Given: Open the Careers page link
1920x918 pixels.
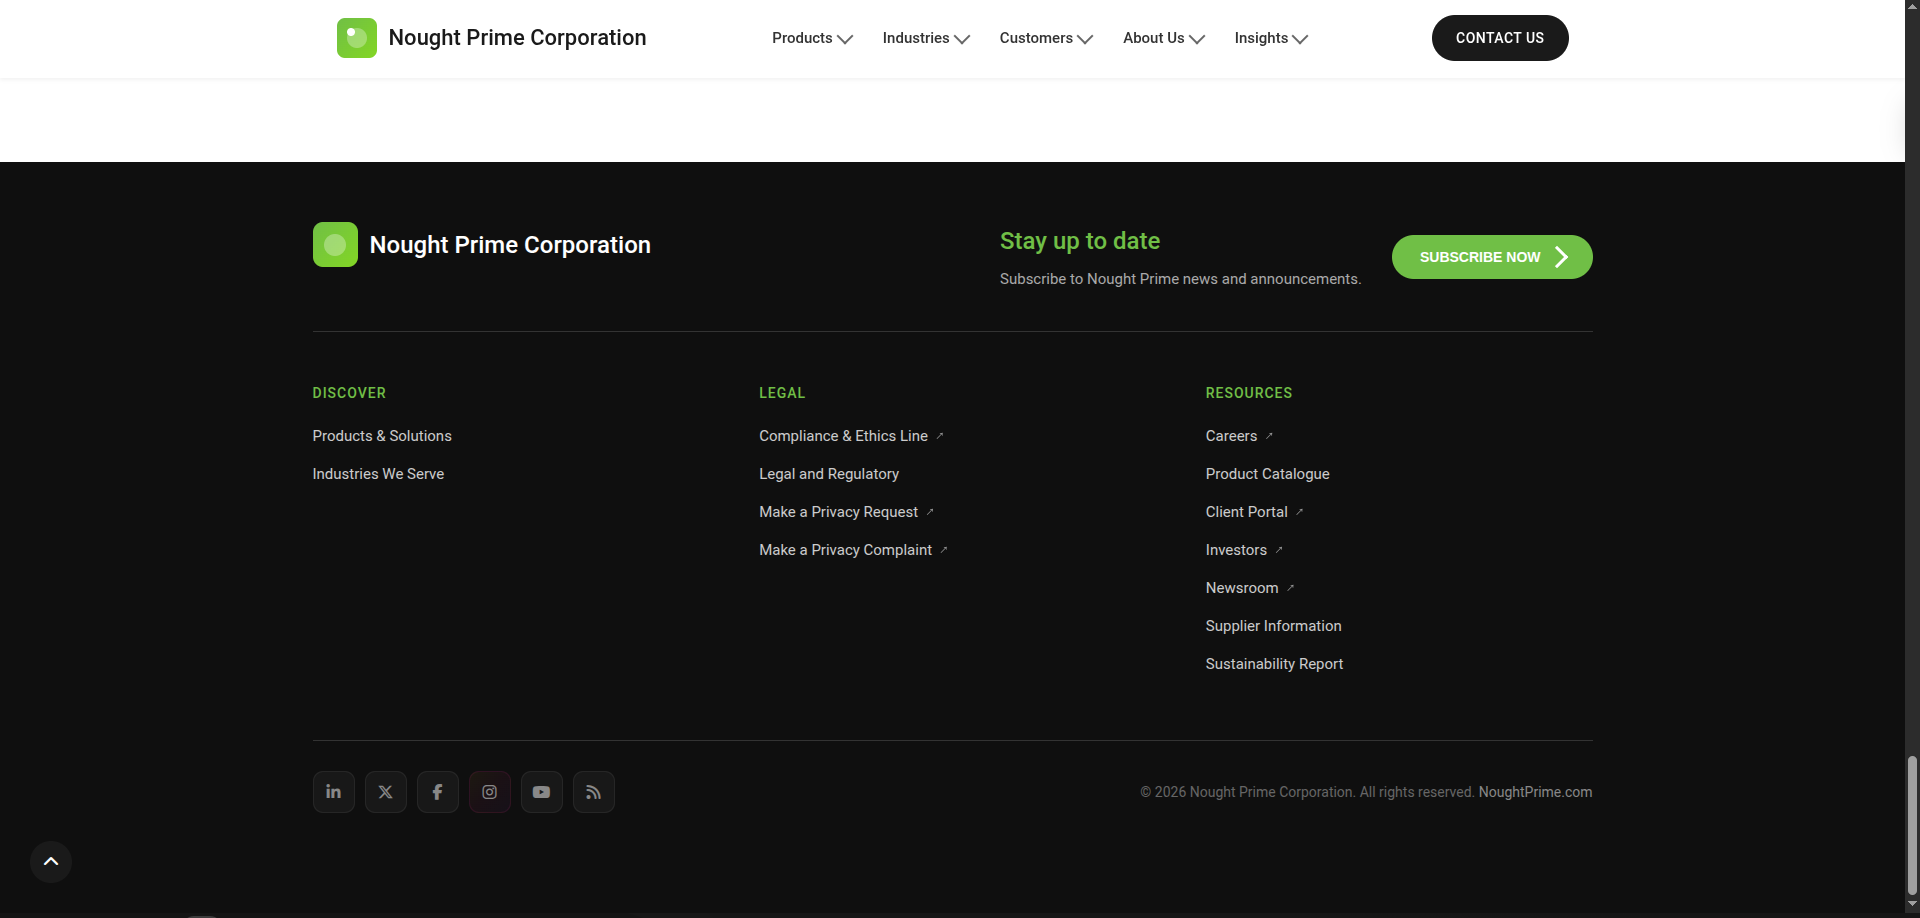Looking at the screenshot, I should pos(1231,436).
